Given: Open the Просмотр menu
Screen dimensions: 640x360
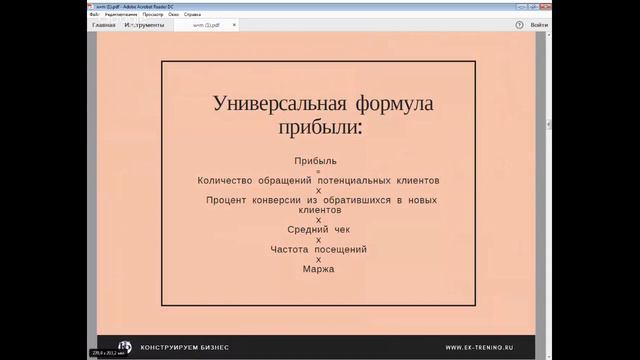Looking at the screenshot, I should pyautogui.click(x=153, y=14).
